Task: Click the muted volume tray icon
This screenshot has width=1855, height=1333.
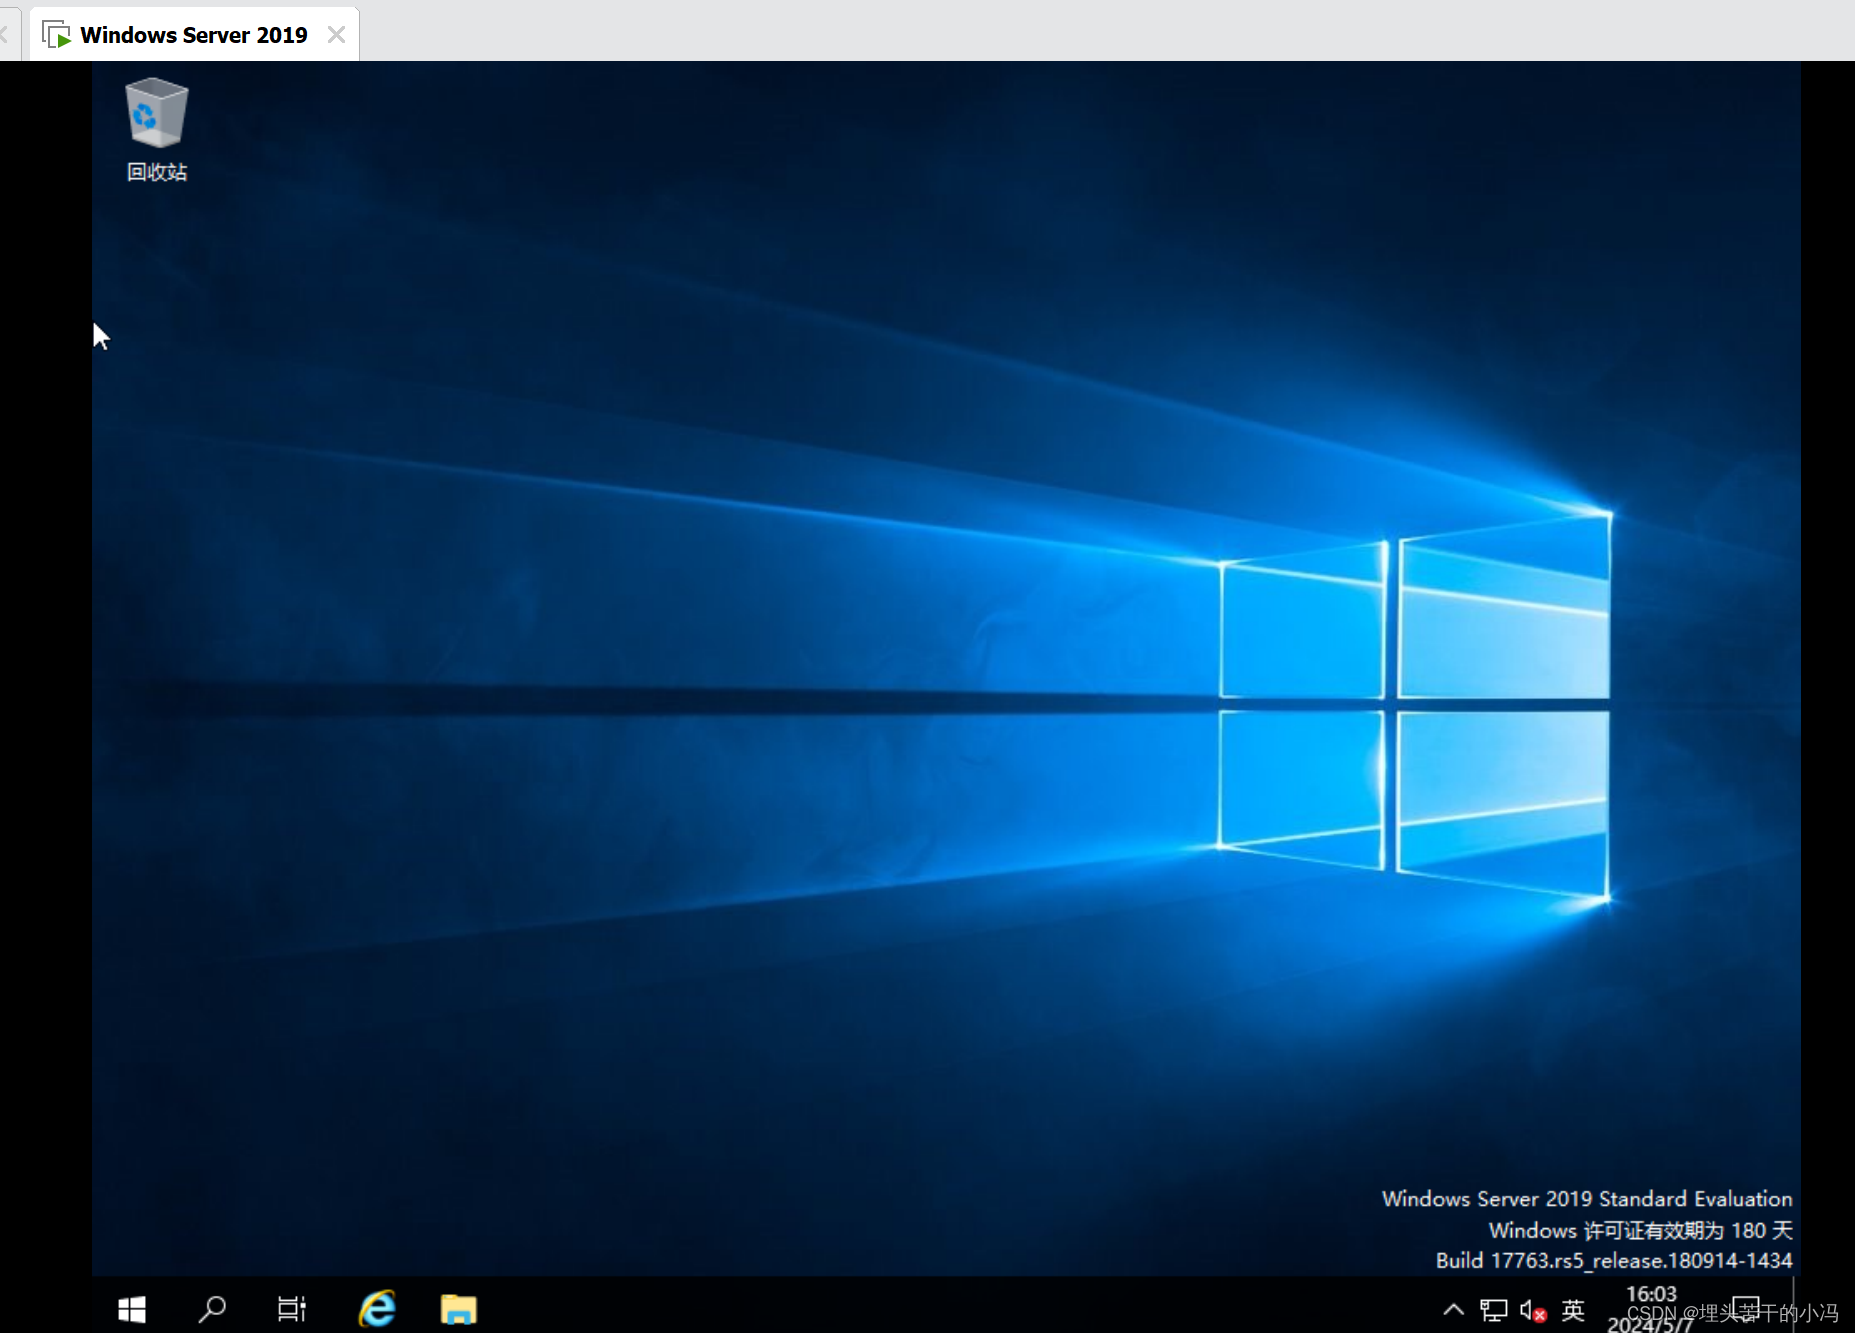Action: tap(1533, 1310)
